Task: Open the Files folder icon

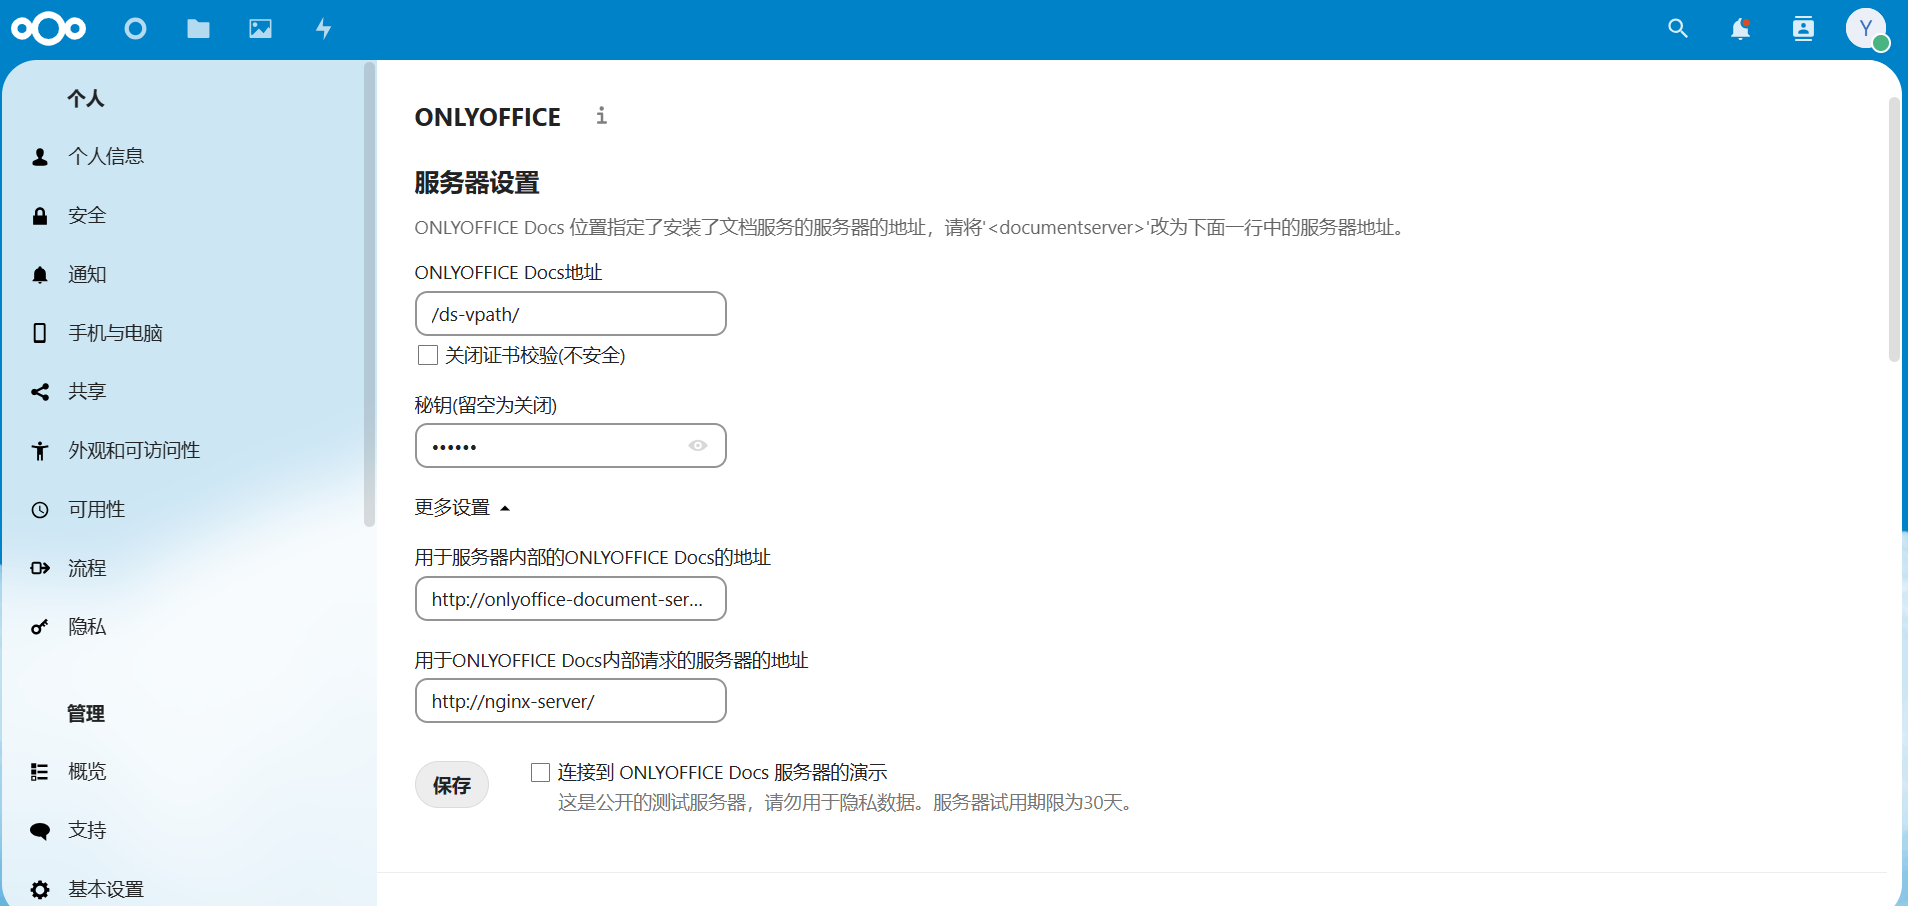Action: click(x=198, y=29)
